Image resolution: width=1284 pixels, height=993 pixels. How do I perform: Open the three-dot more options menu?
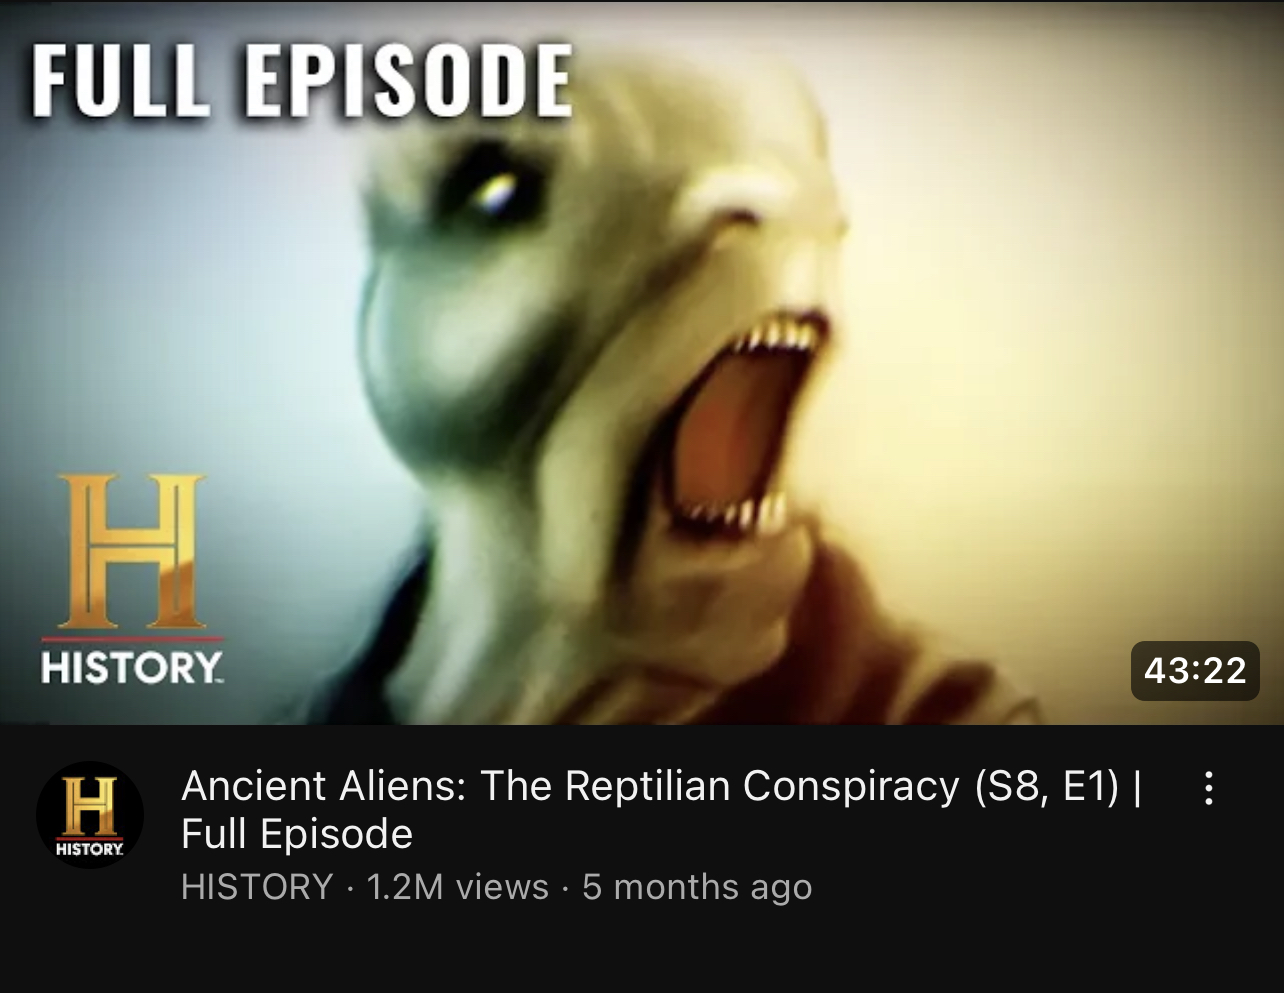(1209, 788)
